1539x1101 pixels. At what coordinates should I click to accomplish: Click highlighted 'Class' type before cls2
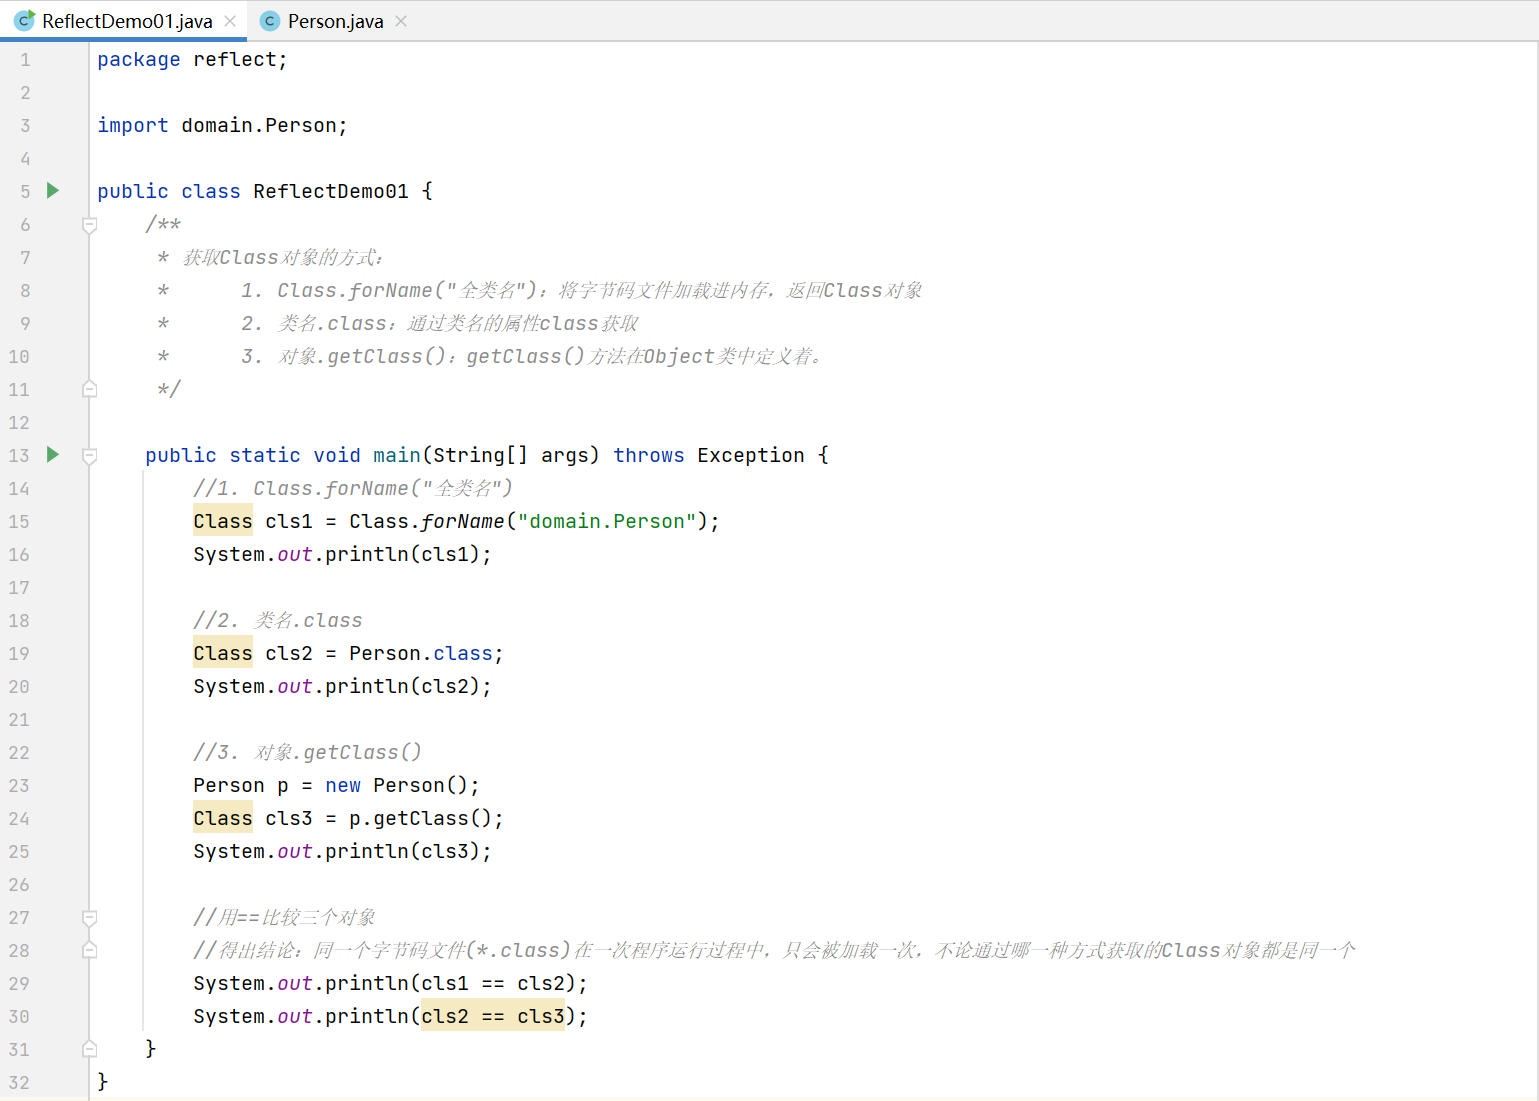pyautogui.click(x=223, y=654)
